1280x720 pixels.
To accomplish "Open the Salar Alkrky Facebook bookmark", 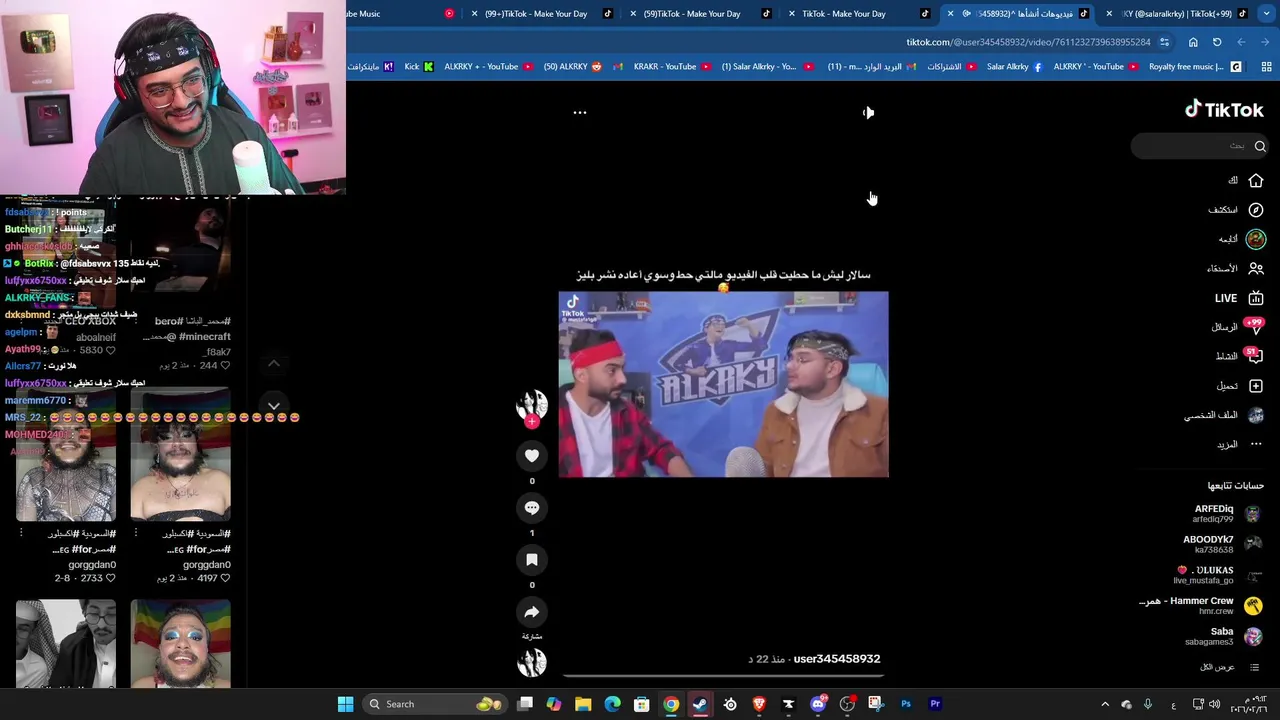I will point(1014,67).
